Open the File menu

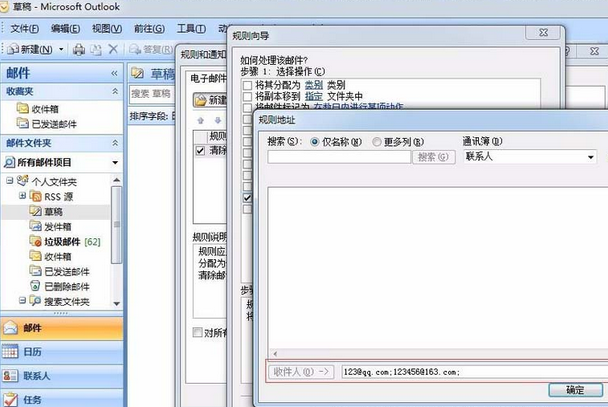(x=24, y=29)
